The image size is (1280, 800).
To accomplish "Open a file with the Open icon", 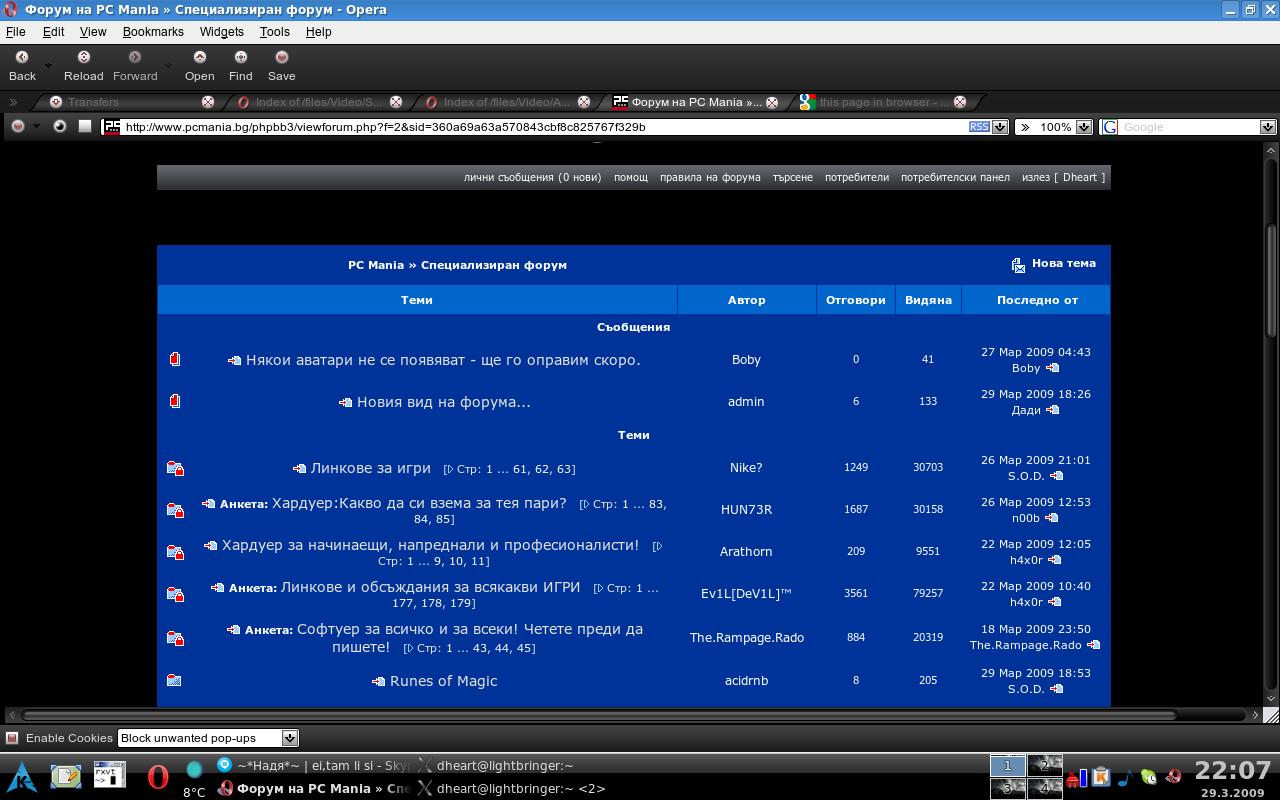I will tap(200, 57).
